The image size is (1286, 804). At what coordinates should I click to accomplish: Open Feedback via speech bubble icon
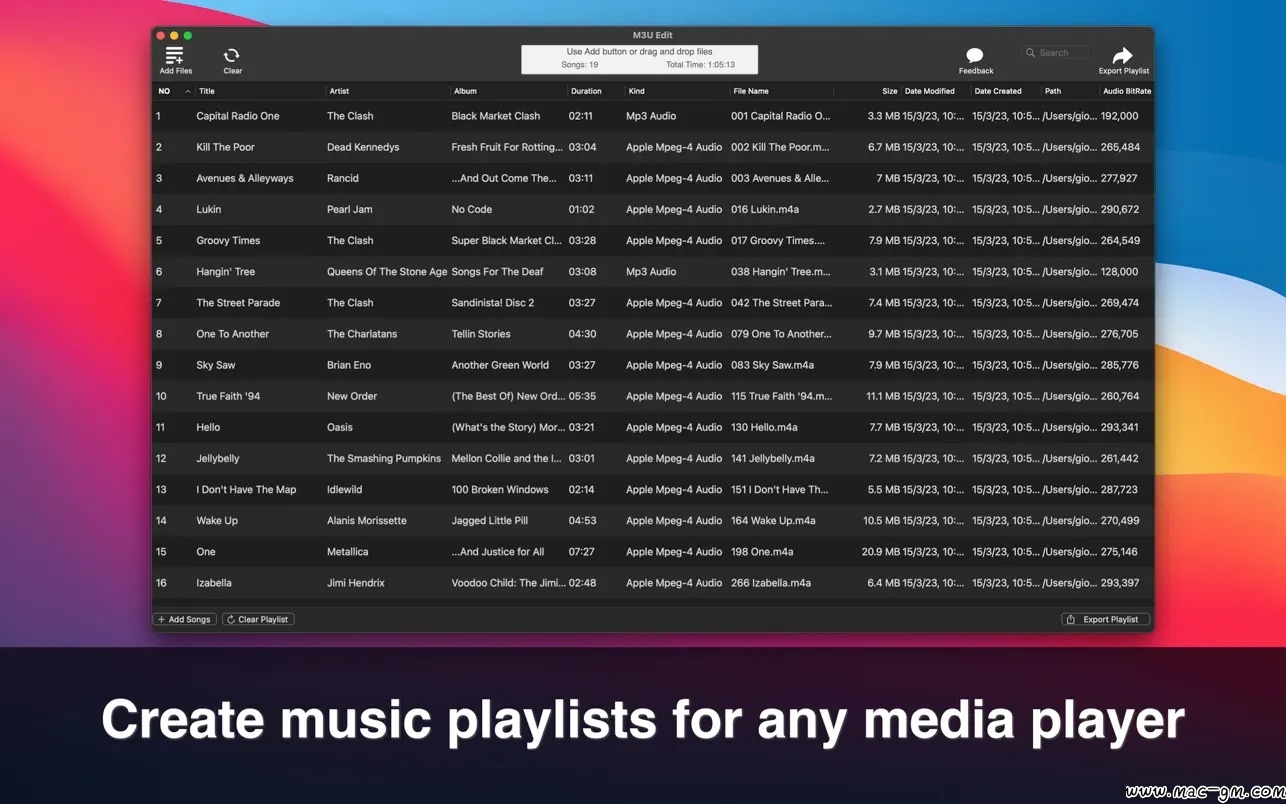pos(975,56)
